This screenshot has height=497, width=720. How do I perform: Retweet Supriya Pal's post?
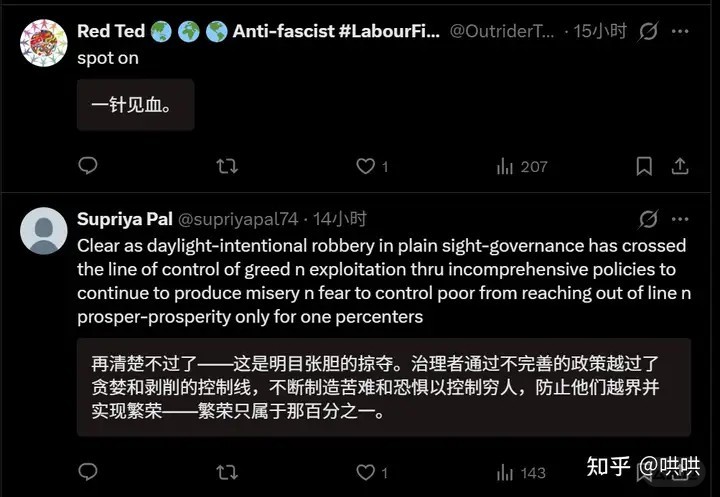pyautogui.click(x=227, y=472)
